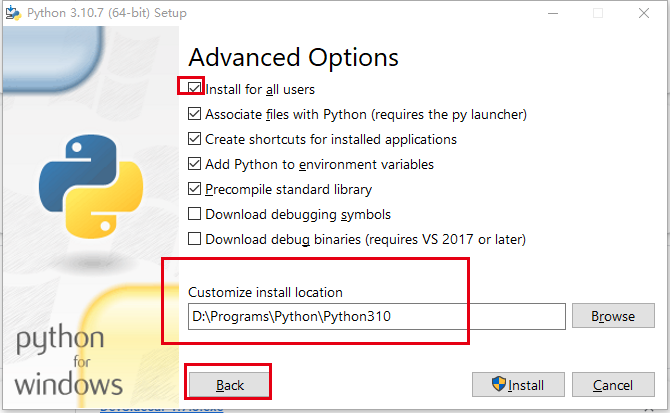Image resolution: width=670 pixels, height=413 pixels.
Task: Click the 'python for windows' wordmark
Action: [68, 361]
